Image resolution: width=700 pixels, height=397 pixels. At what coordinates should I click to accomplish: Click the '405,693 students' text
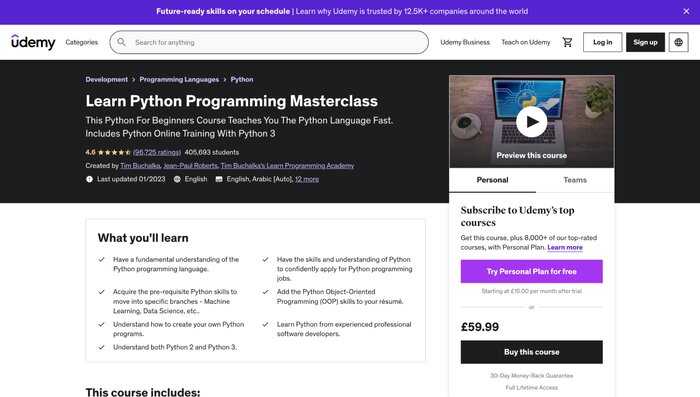tap(212, 152)
